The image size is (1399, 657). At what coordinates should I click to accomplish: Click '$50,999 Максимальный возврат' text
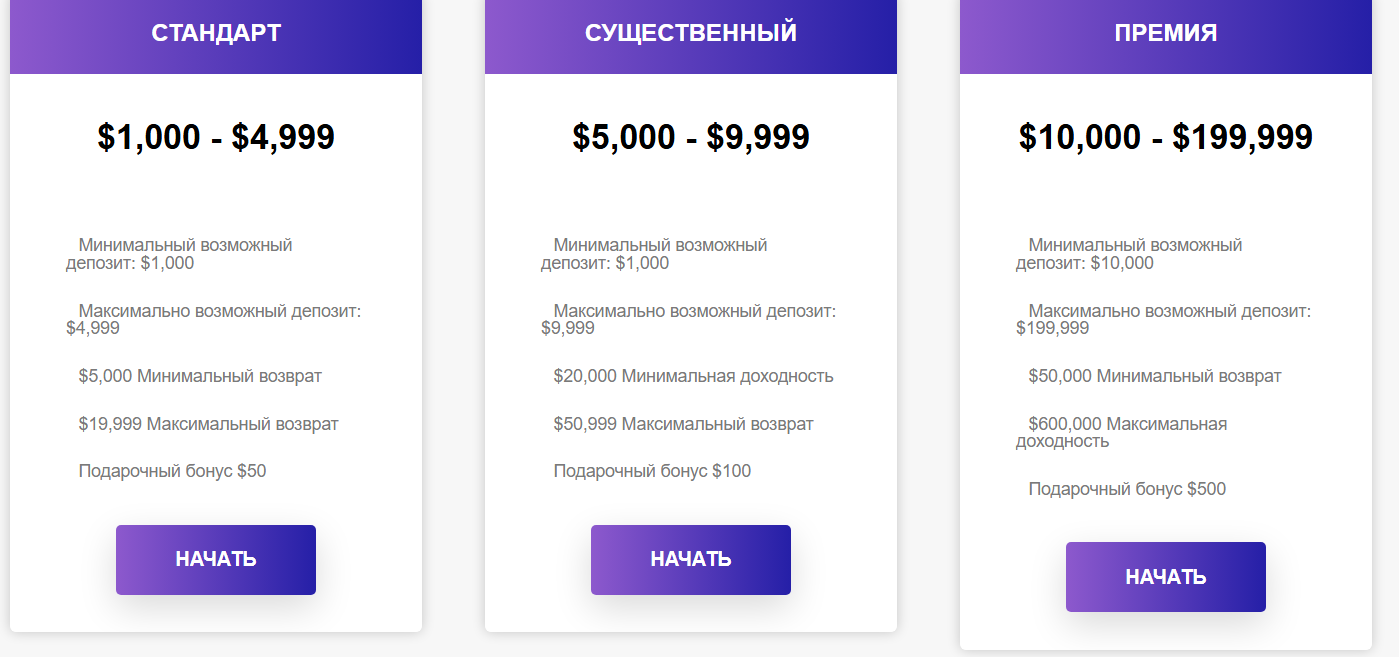click(x=683, y=424)
